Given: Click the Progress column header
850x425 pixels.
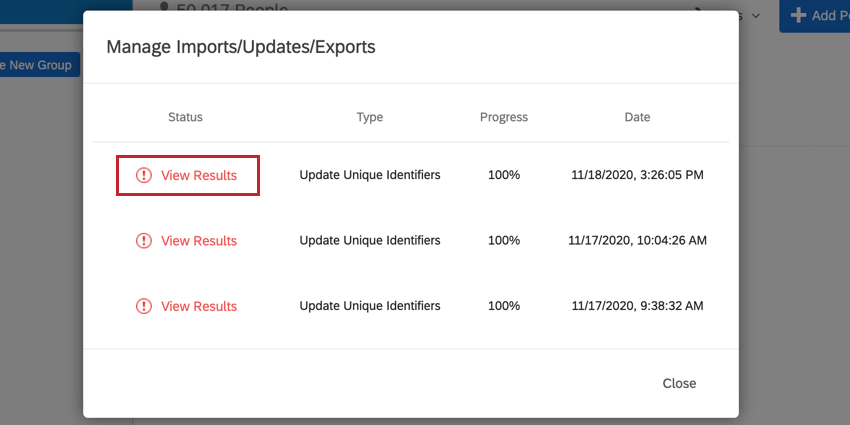Looking at the screenshot, I should (x=504, y=117).
